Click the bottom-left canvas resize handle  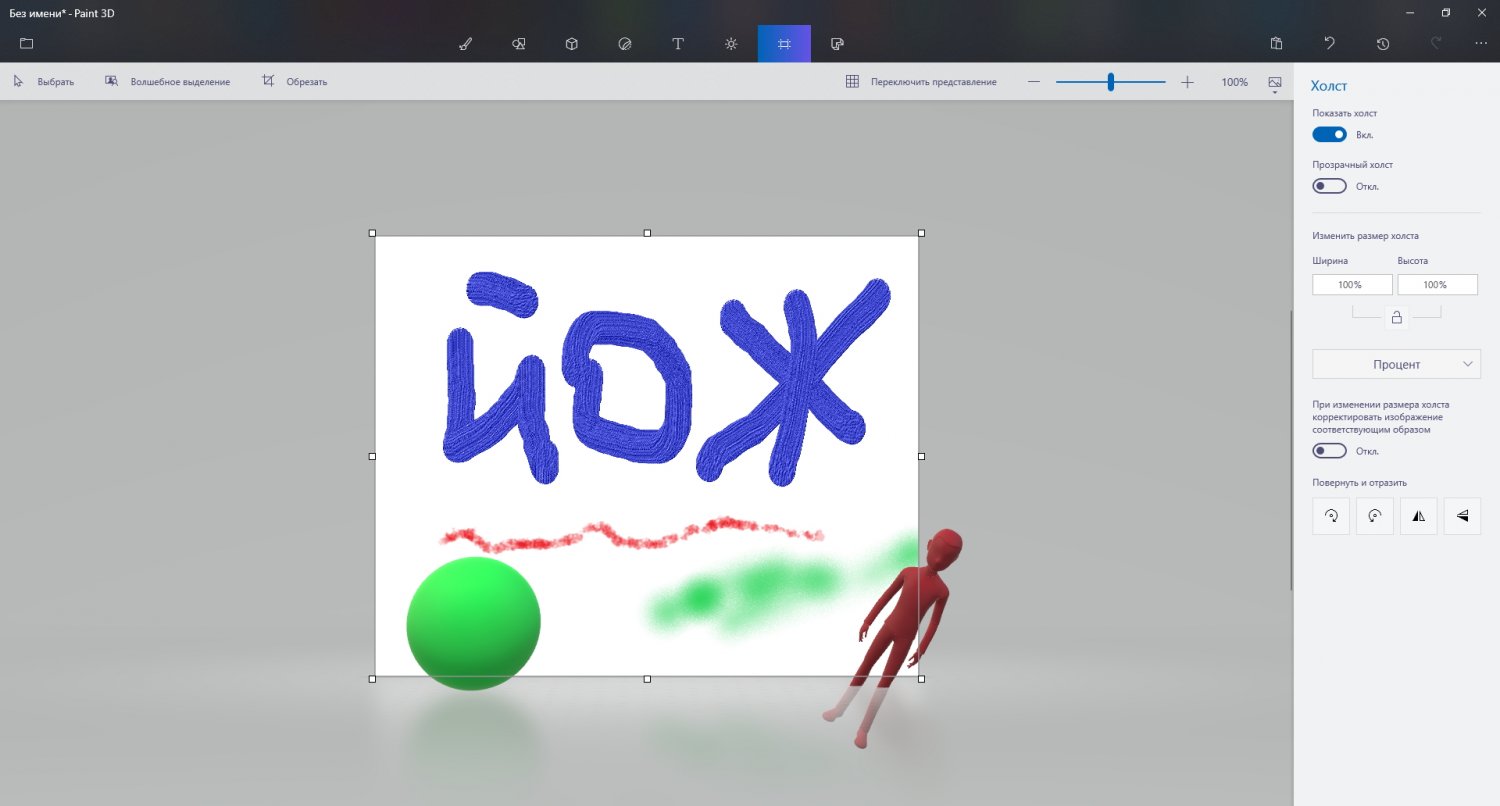pyautogui.click(x=372, y=679)
